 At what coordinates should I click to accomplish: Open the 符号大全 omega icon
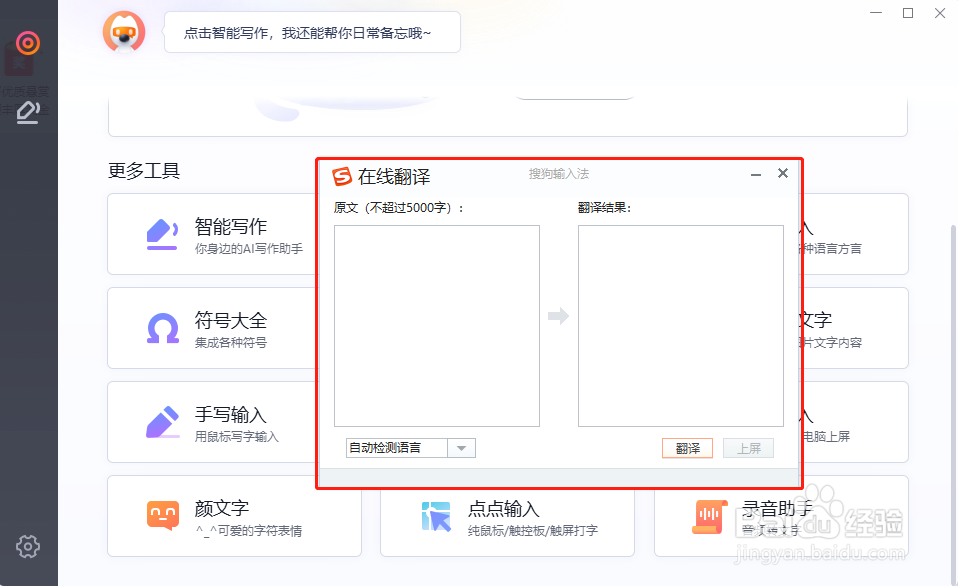click(x=163, y=329)
